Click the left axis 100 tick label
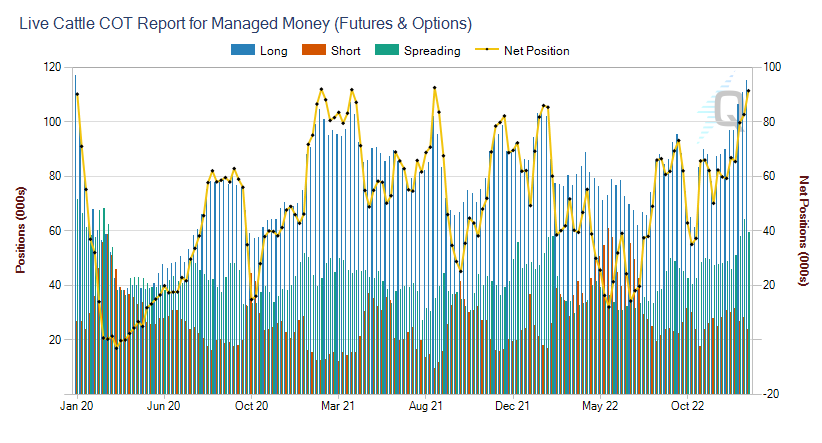This screenshot has height=443, width=822. pos(52,122)
